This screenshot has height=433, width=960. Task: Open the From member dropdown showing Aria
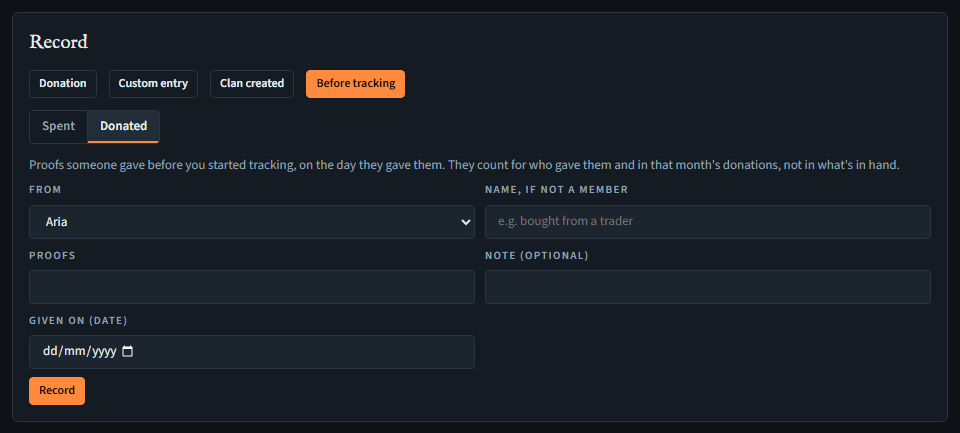pos(252,222)
